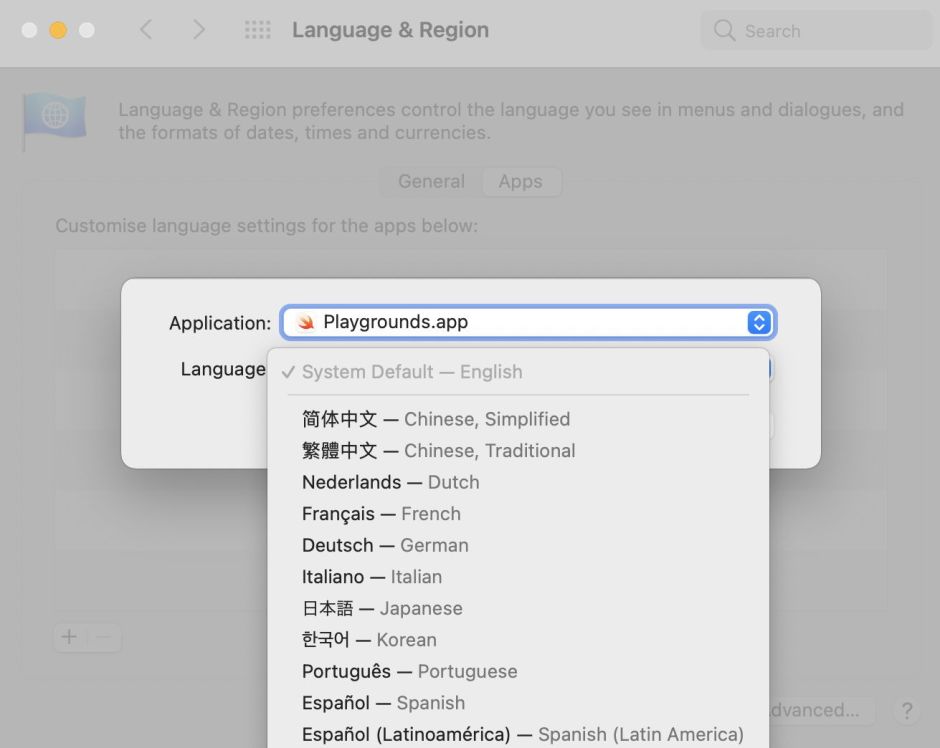Select System Default — English option

tap(412, 372)
